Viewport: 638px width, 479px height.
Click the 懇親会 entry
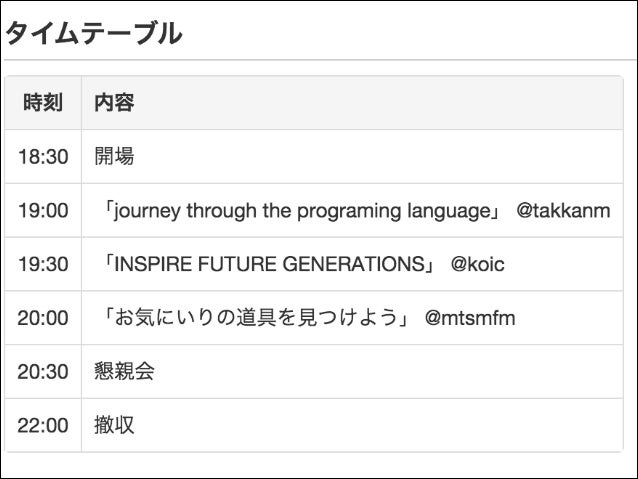coord(124,371)
